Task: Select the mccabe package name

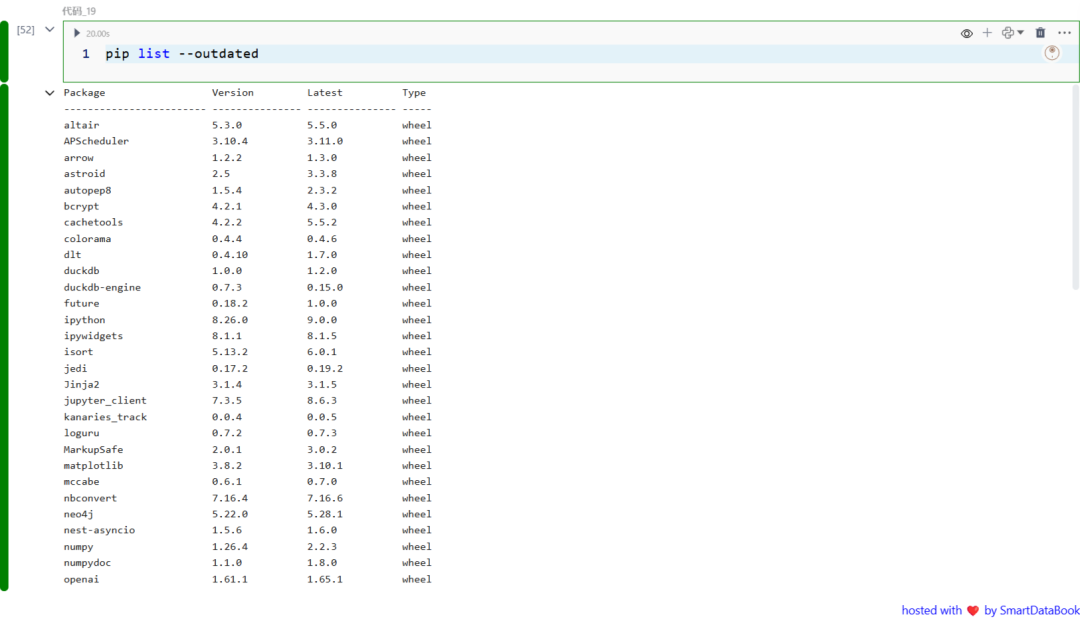Action: (x=81, y=482)
